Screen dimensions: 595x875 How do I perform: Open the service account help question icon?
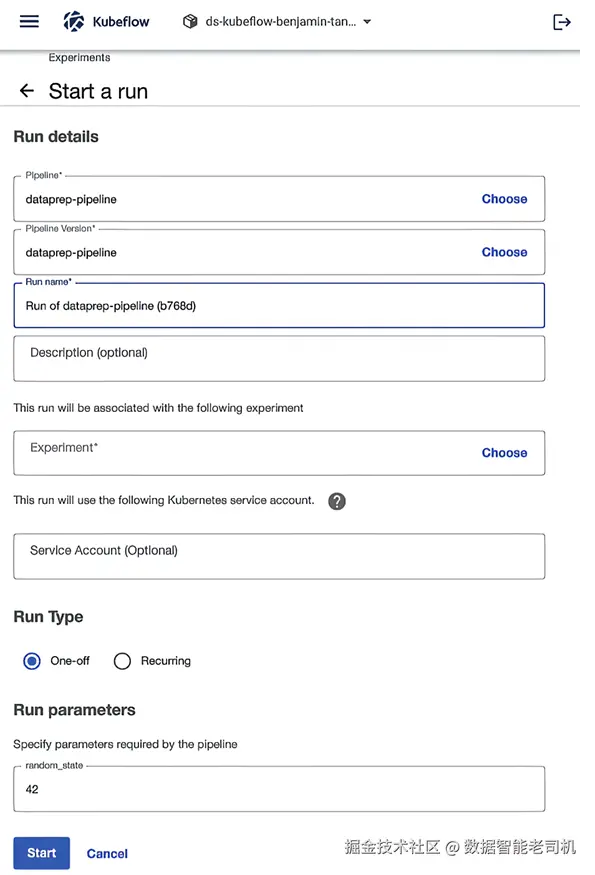click(x=337, y=501)
